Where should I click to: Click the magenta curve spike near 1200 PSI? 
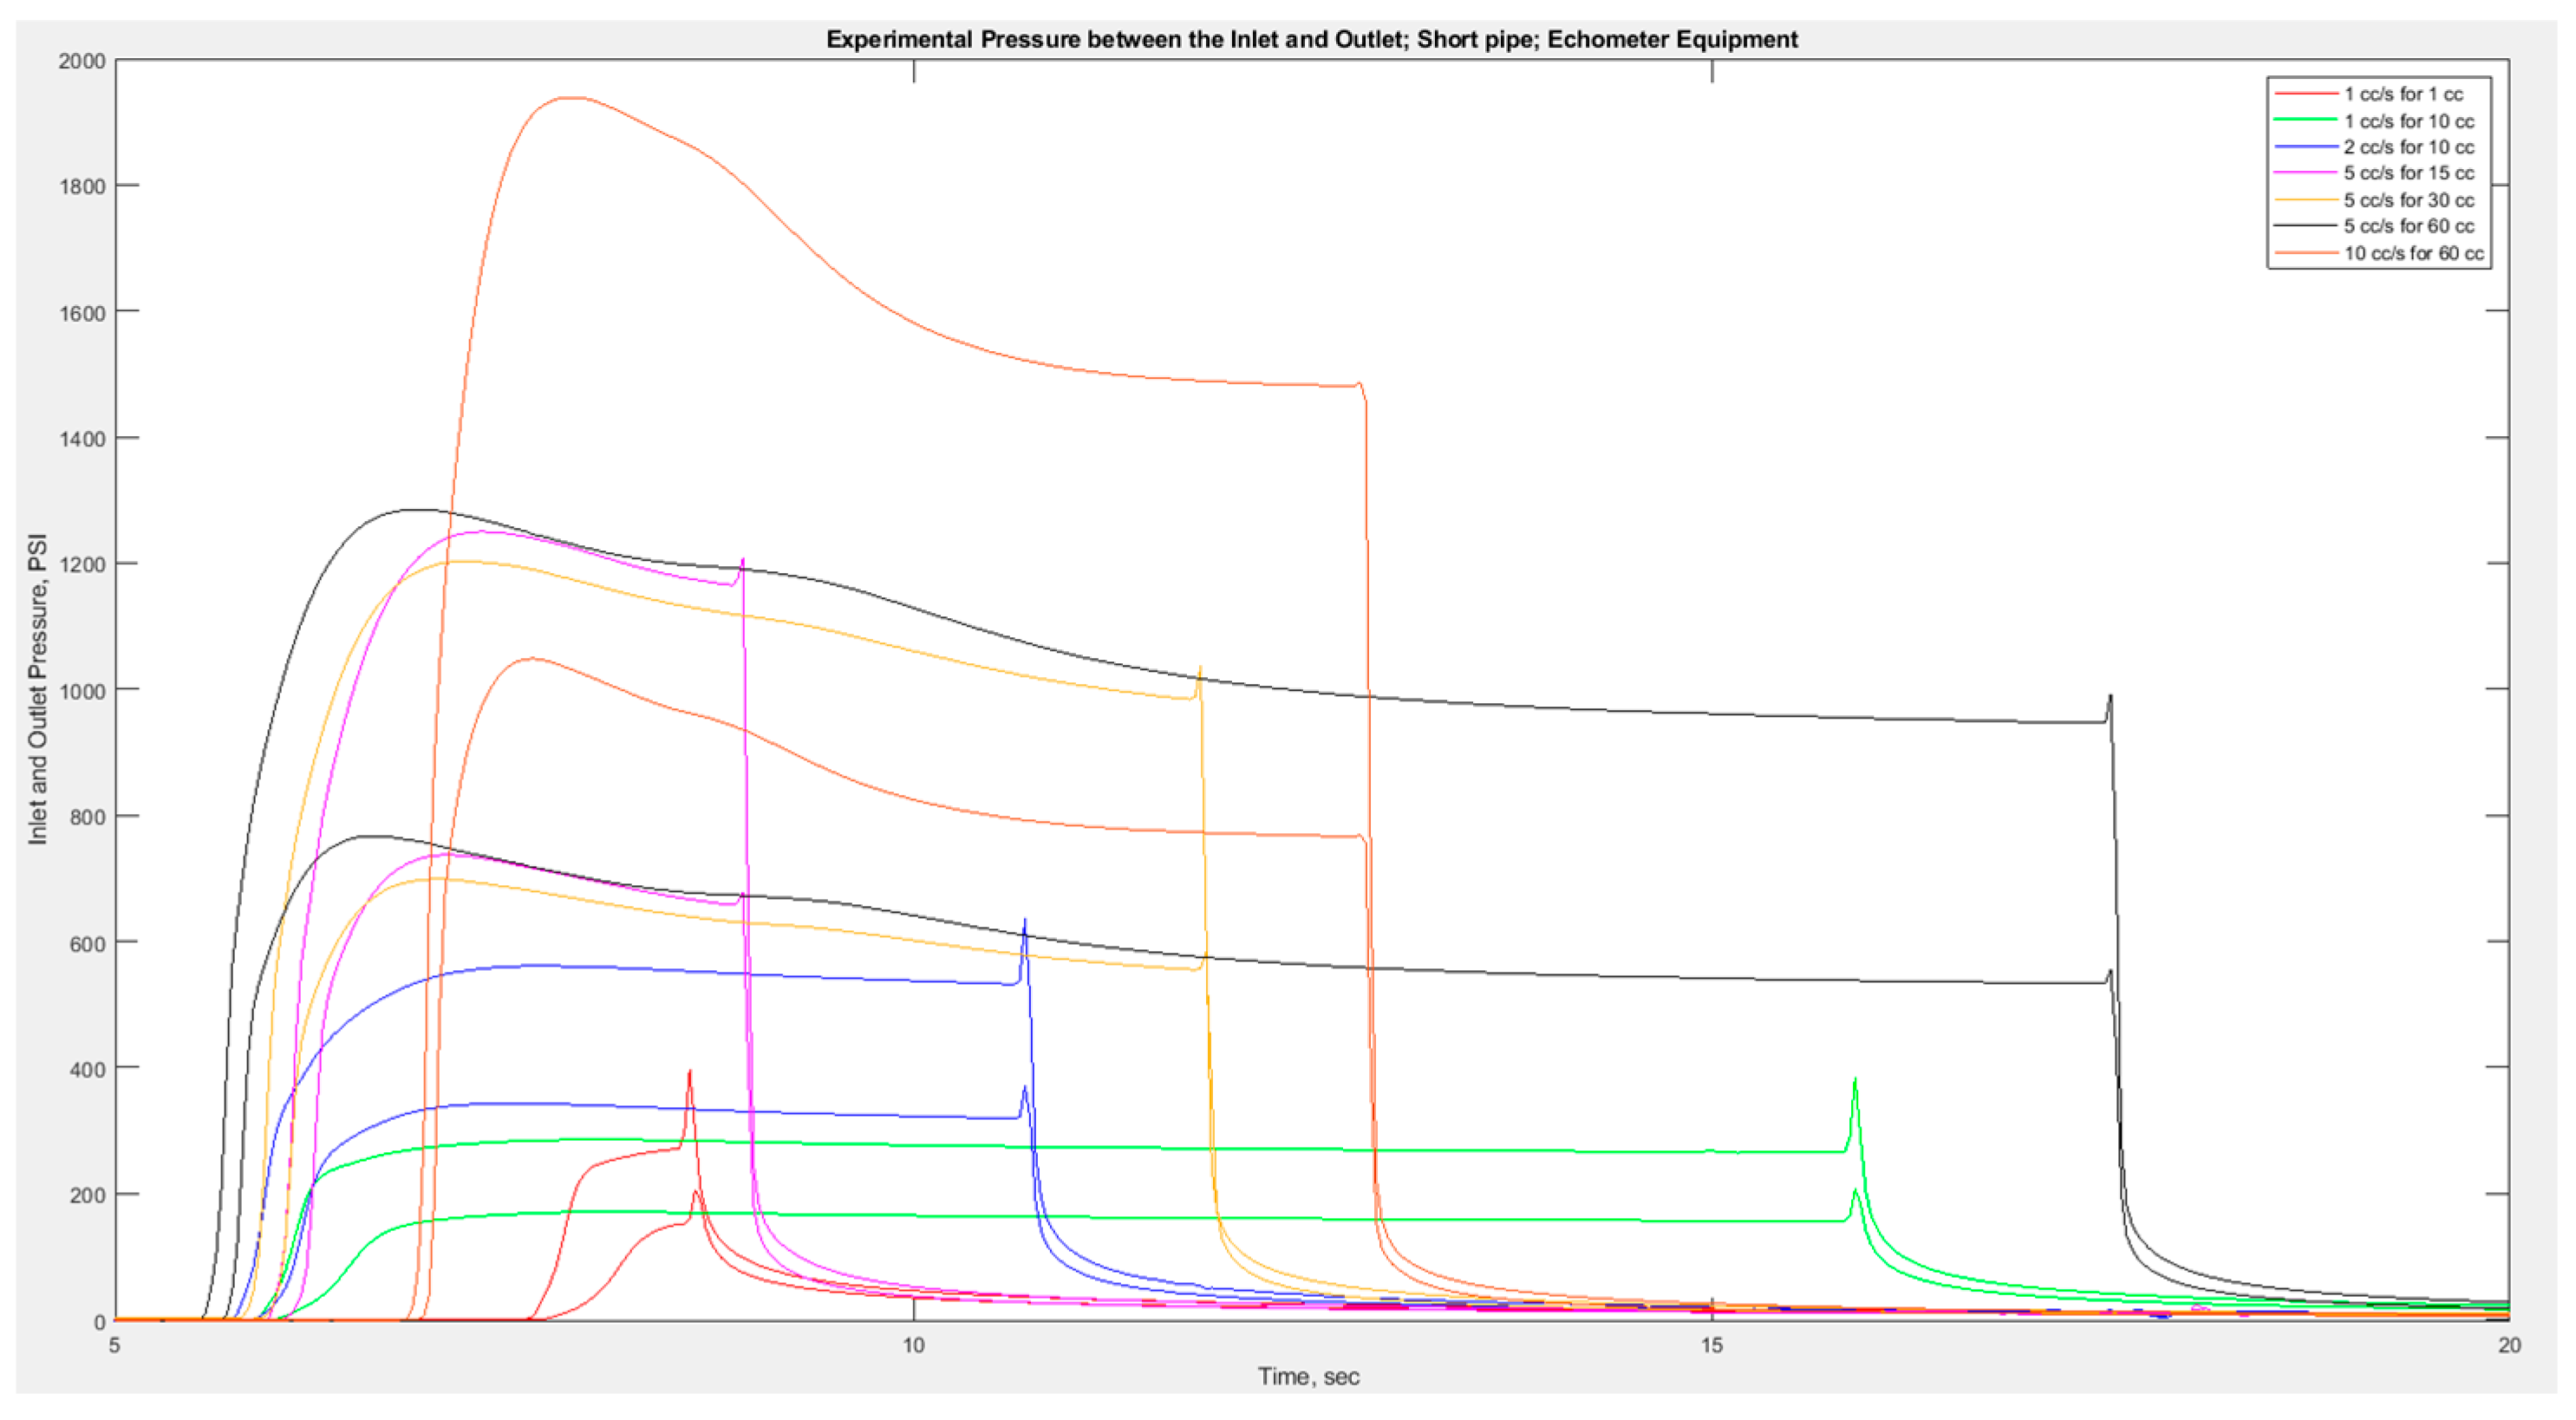tap(743, 561)
